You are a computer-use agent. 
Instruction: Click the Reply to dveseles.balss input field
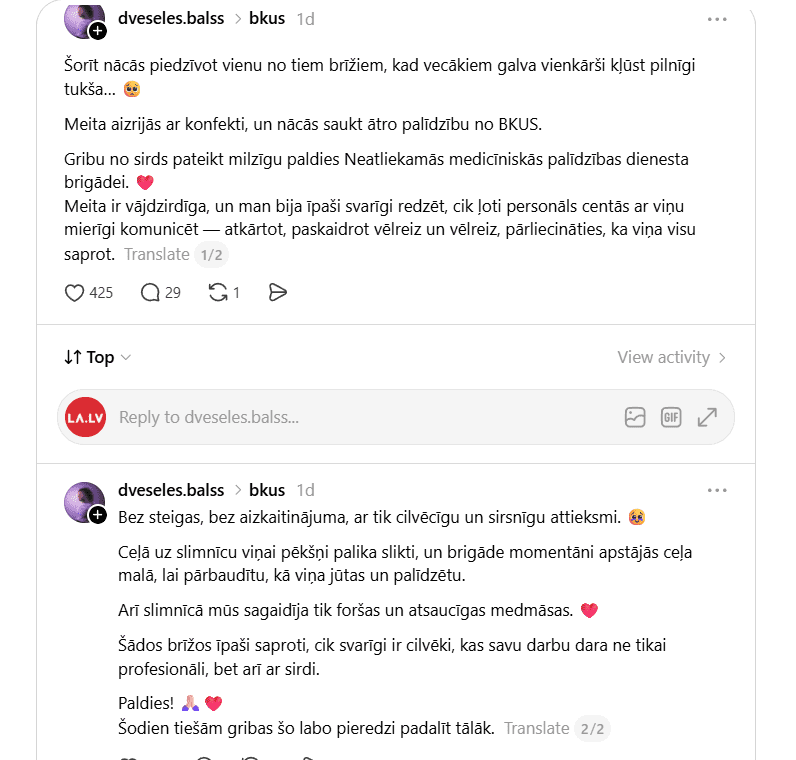(366, 417)
